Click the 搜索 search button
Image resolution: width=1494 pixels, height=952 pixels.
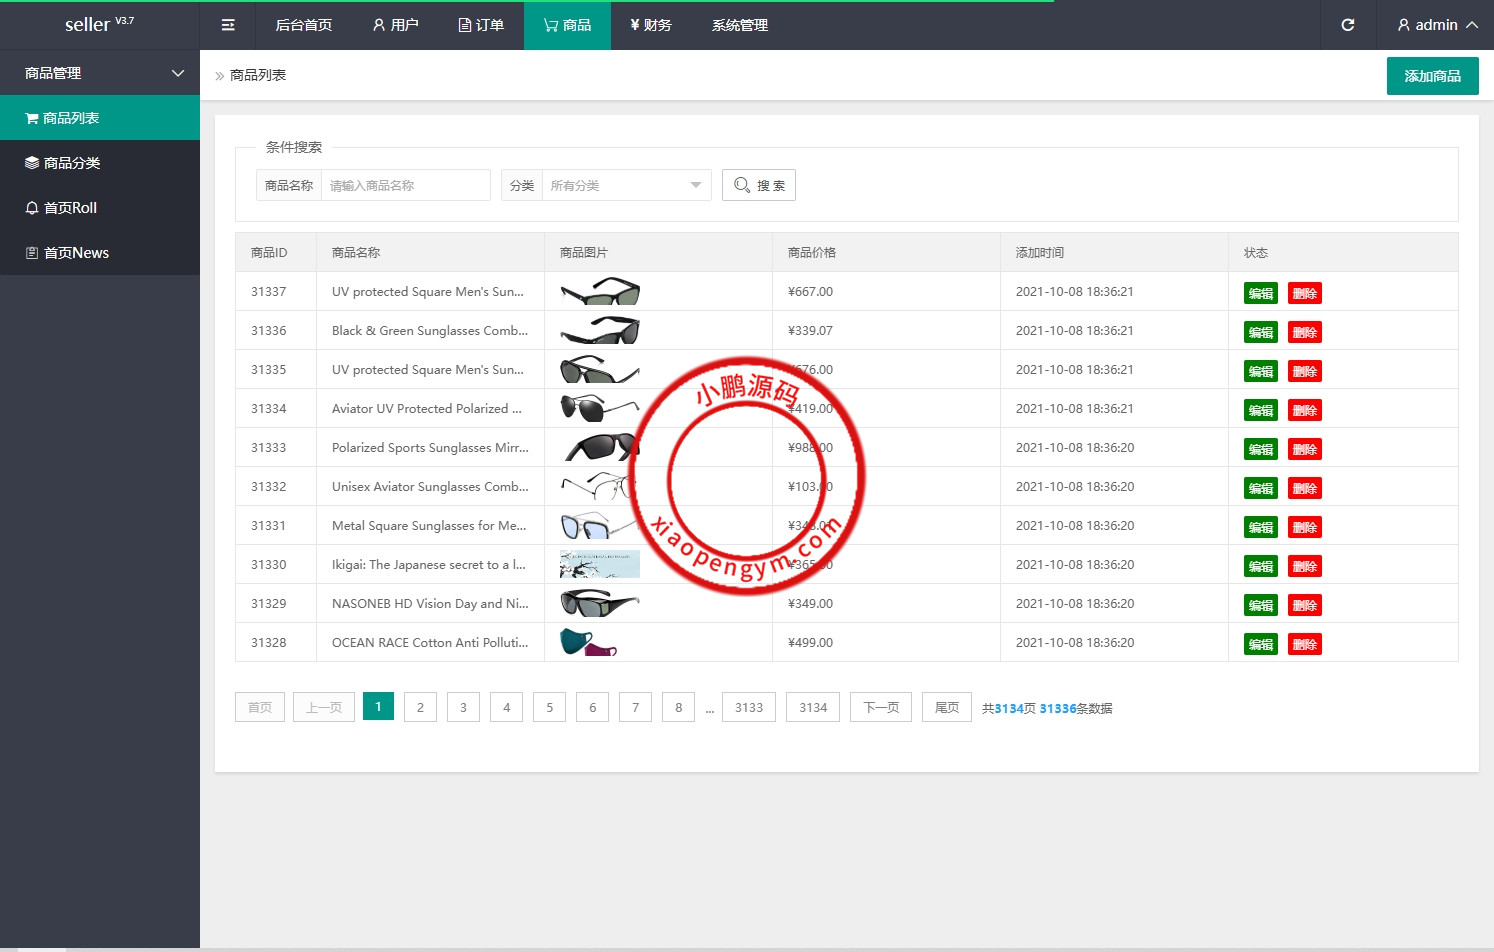click(x=759, y=185)
